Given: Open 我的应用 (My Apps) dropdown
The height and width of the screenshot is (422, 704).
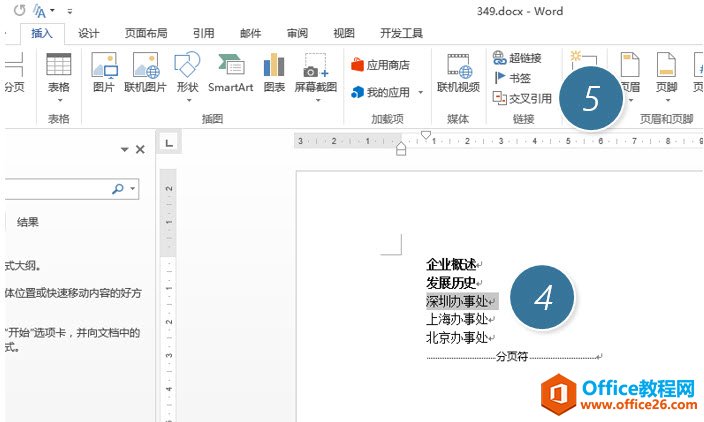Looking at the screenshot, I should 389,92.
